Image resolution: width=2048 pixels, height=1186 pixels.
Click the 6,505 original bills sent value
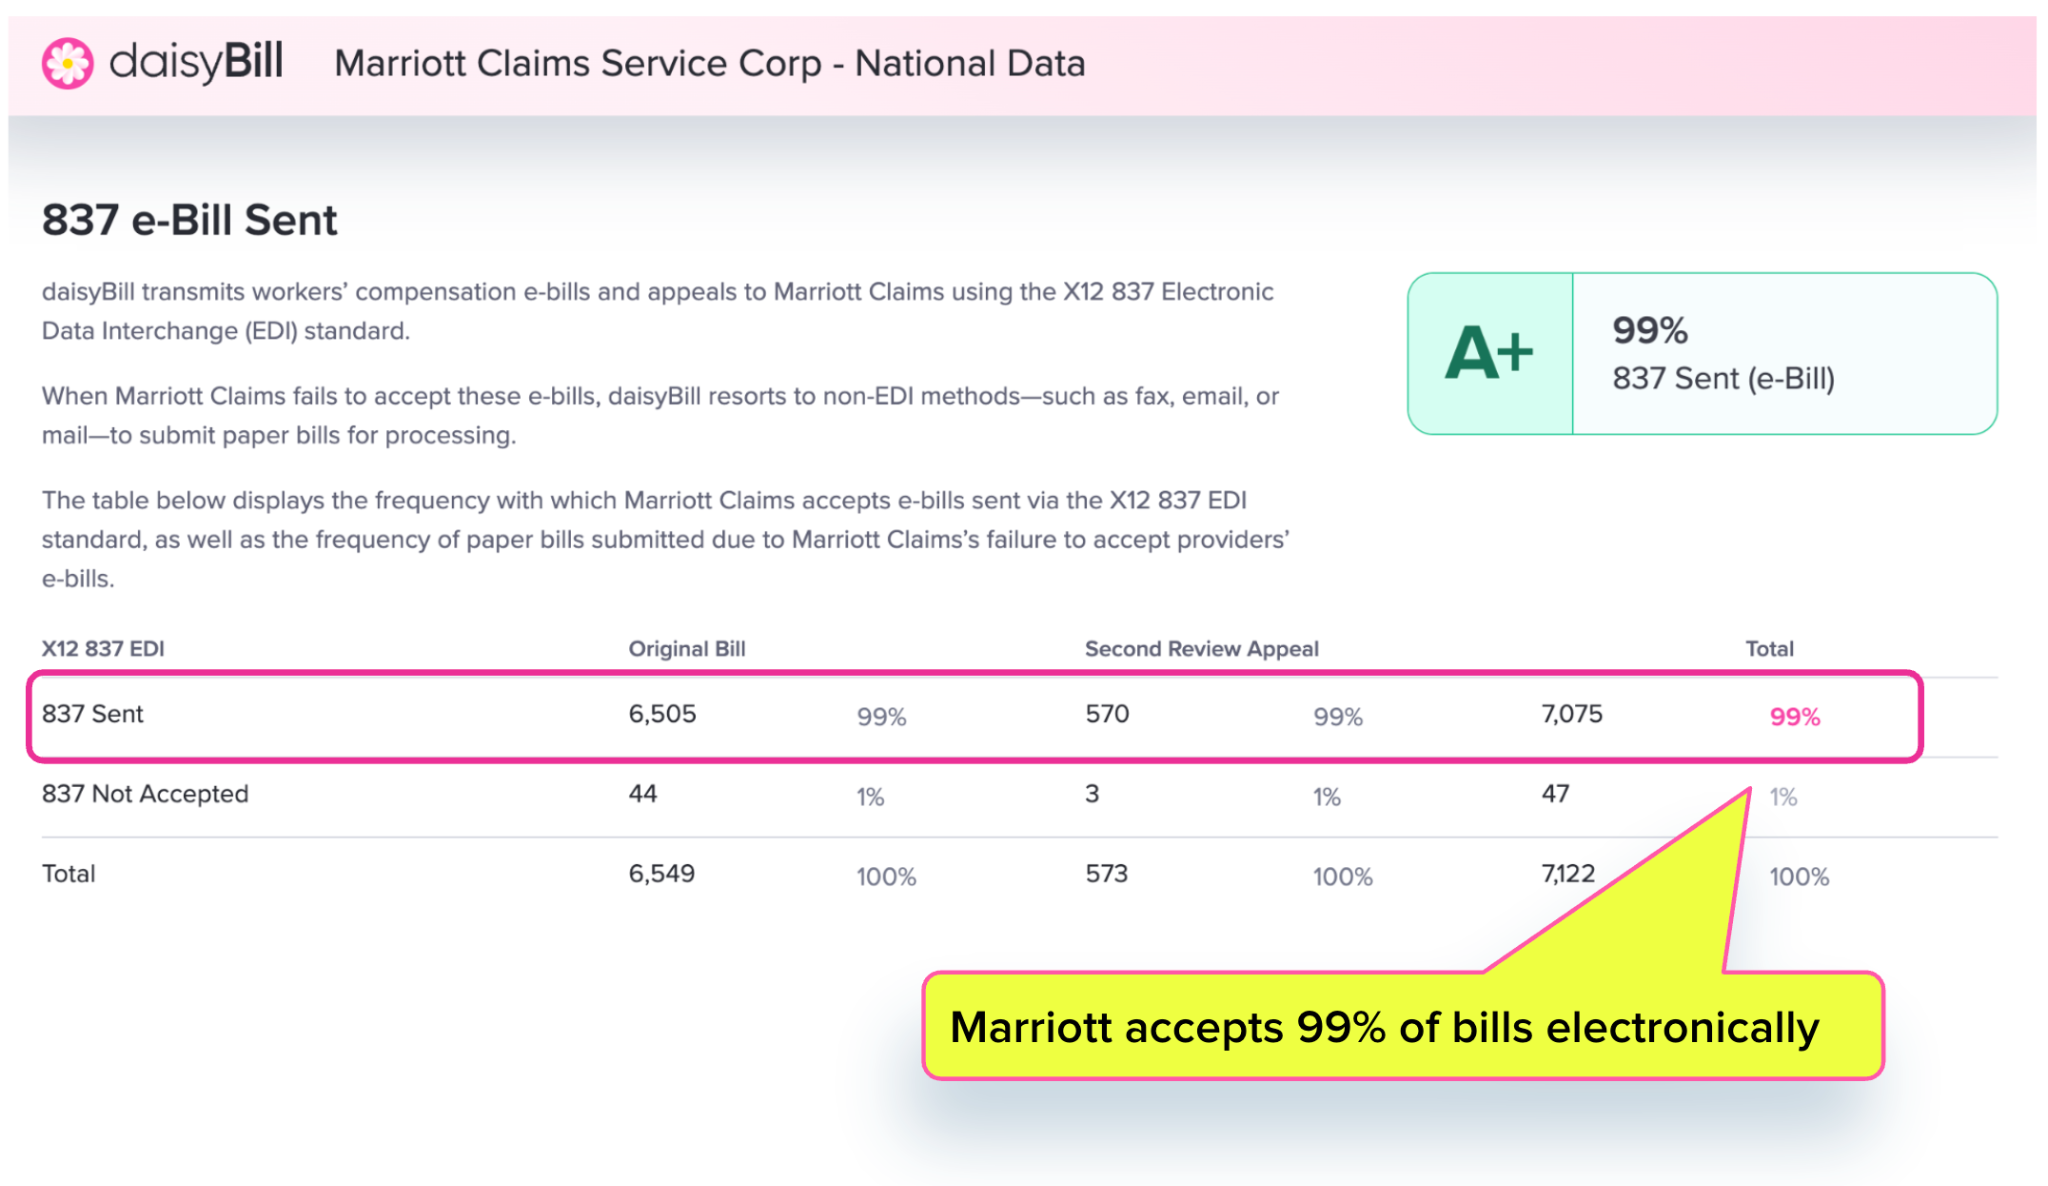pos(662,714)
